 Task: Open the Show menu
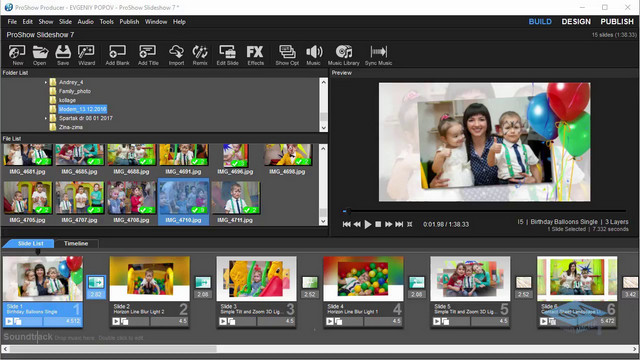click(46, 22)
